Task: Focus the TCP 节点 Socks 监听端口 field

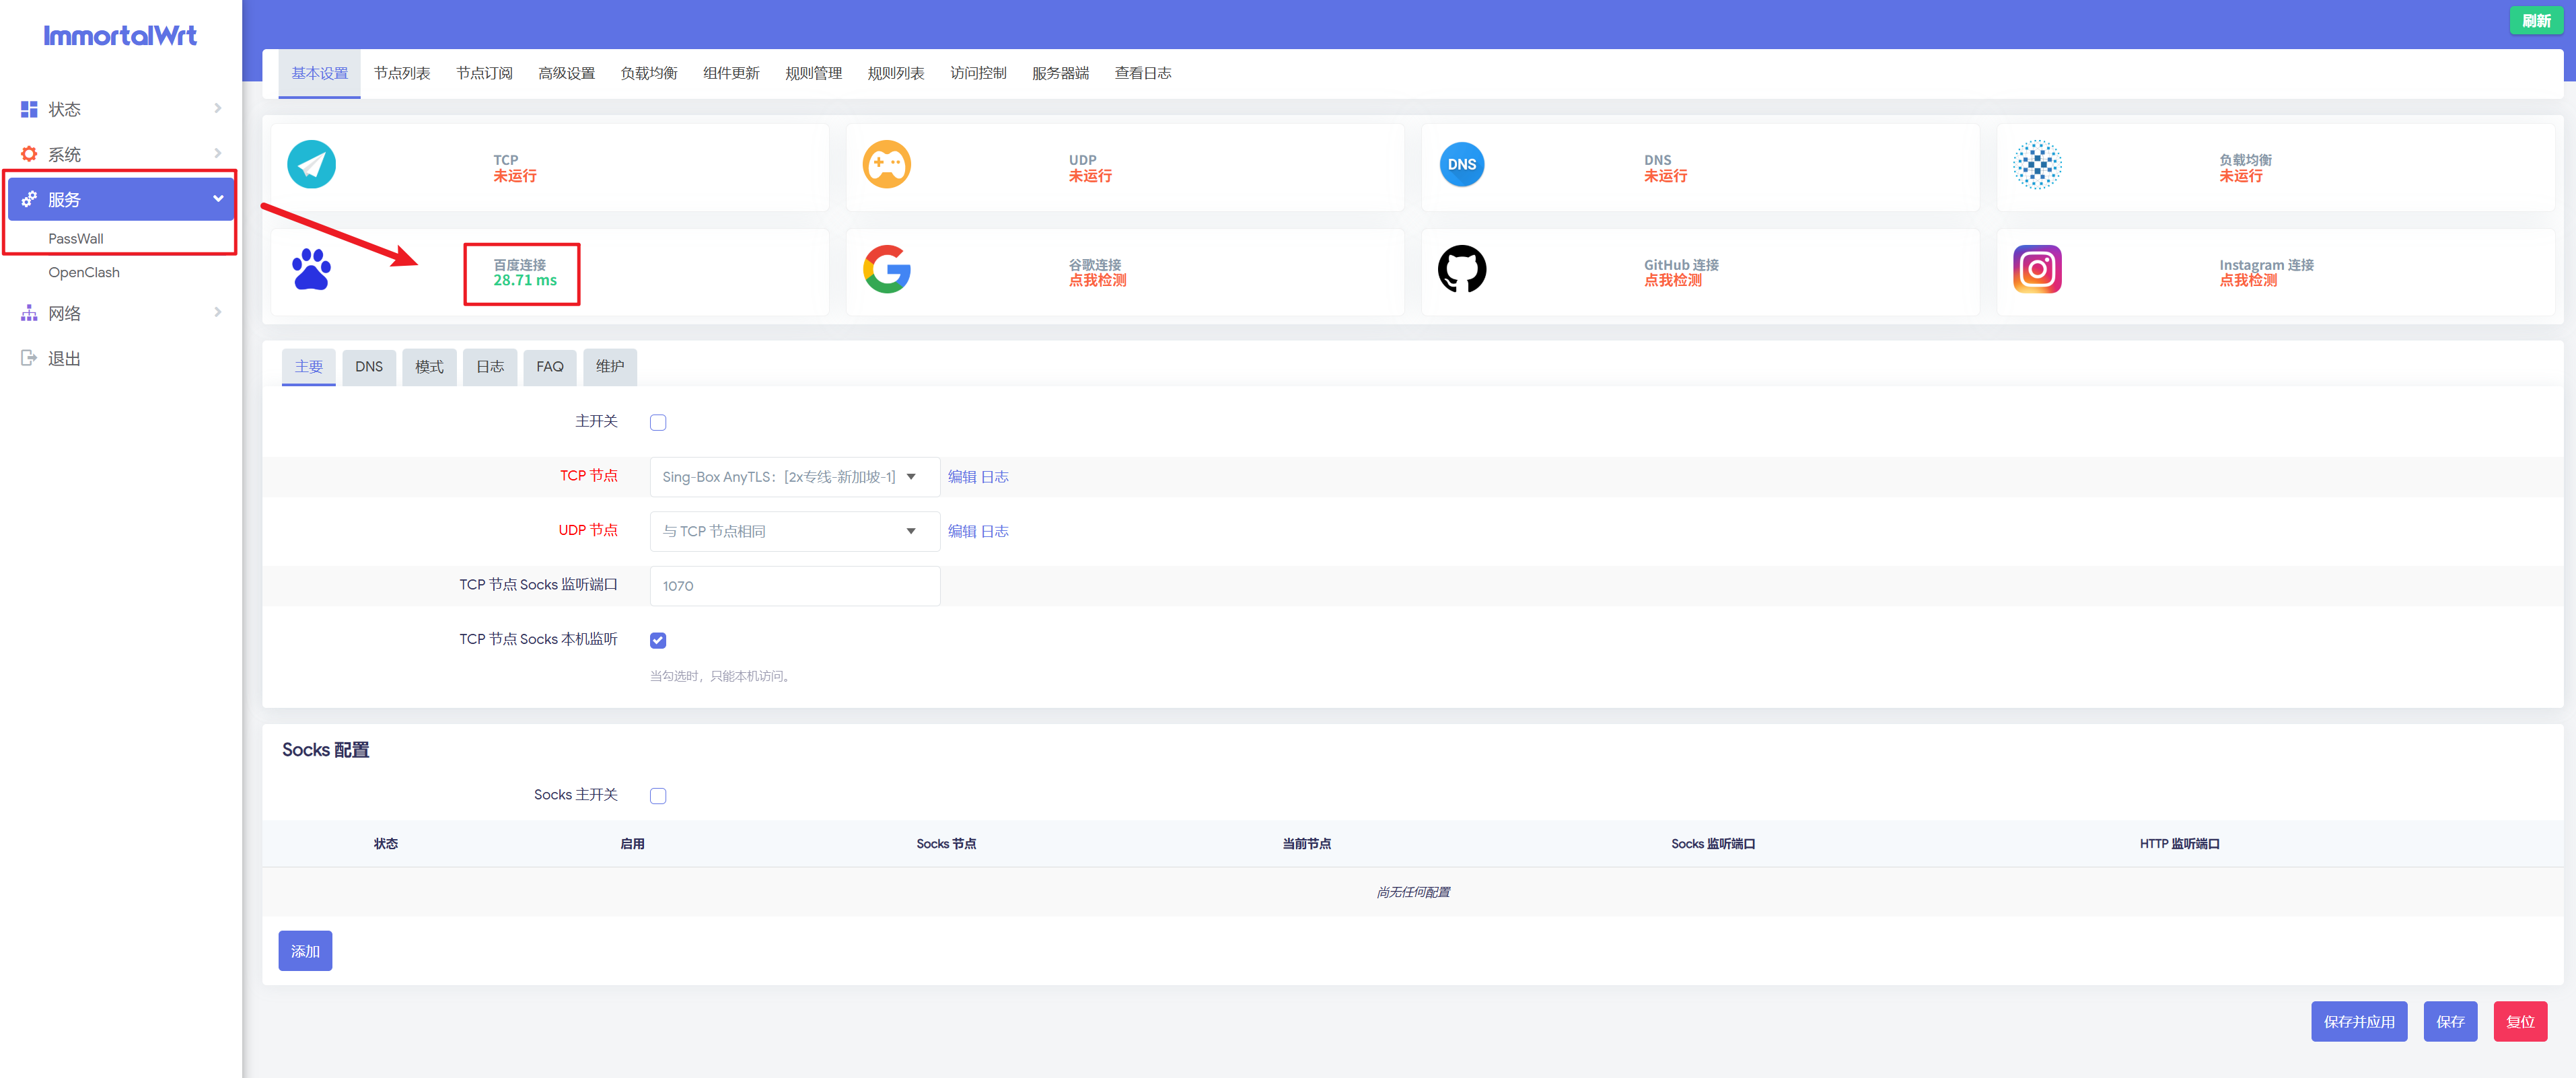Action: 794,586
